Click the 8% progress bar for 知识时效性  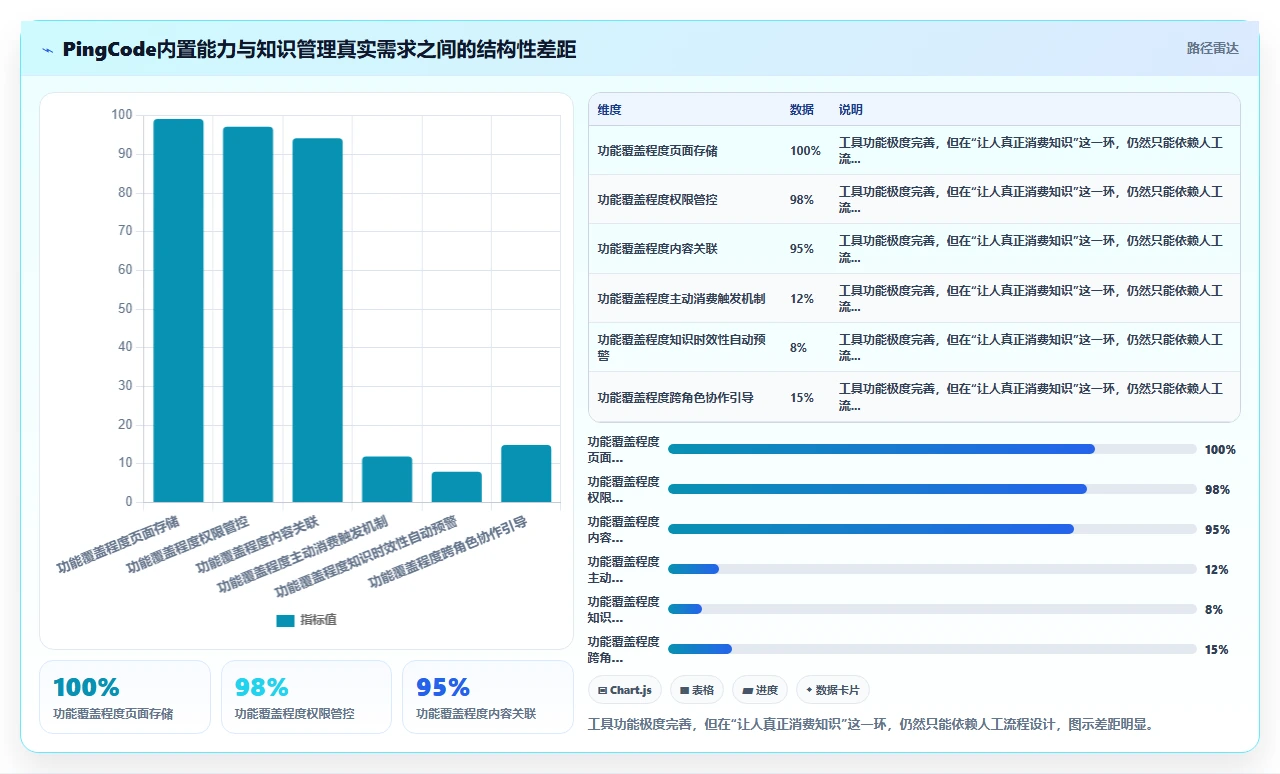coord(932,609)
